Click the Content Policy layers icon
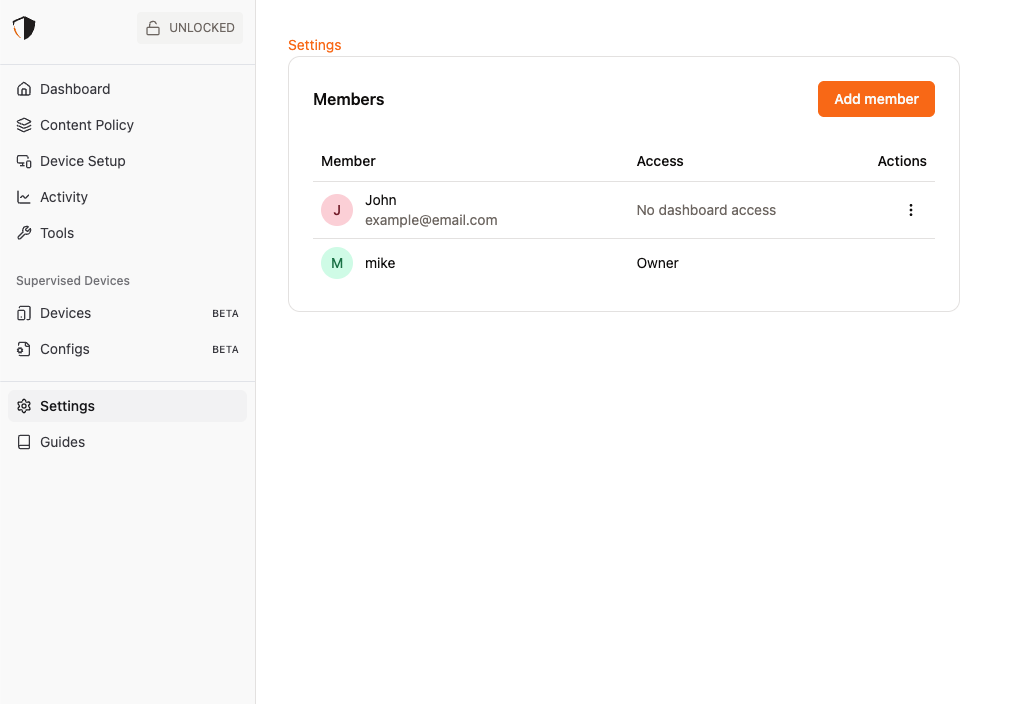 (24, 125)
